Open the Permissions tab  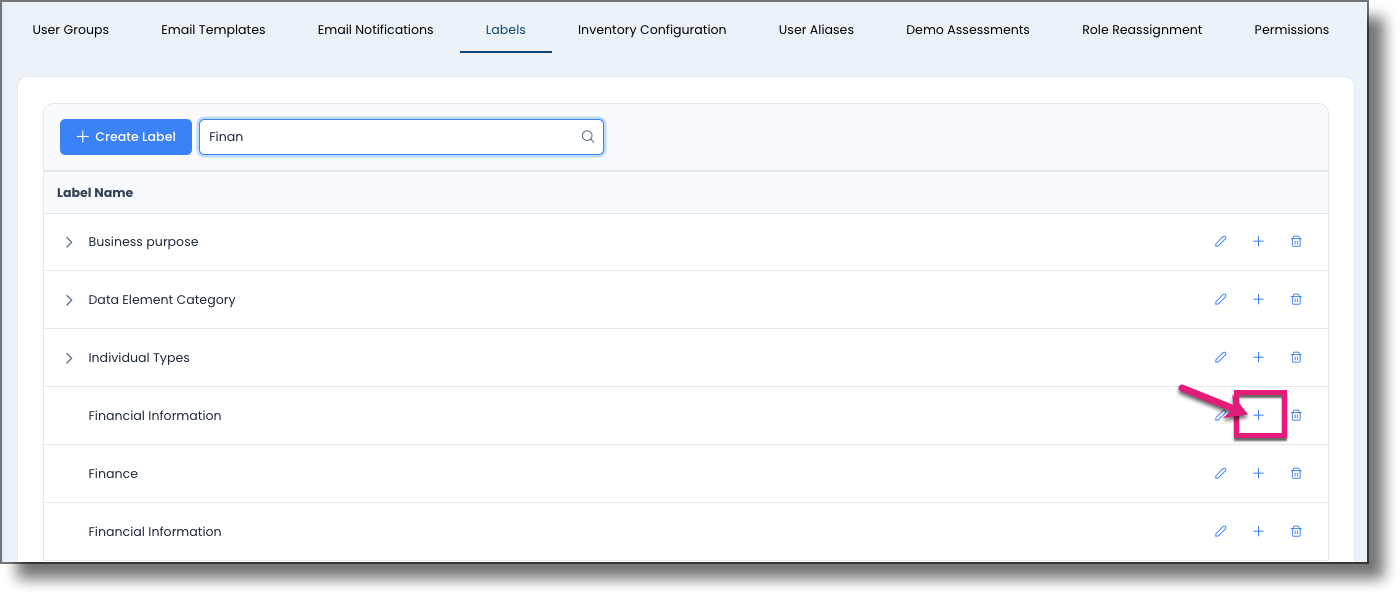(x=1292, y=30)
